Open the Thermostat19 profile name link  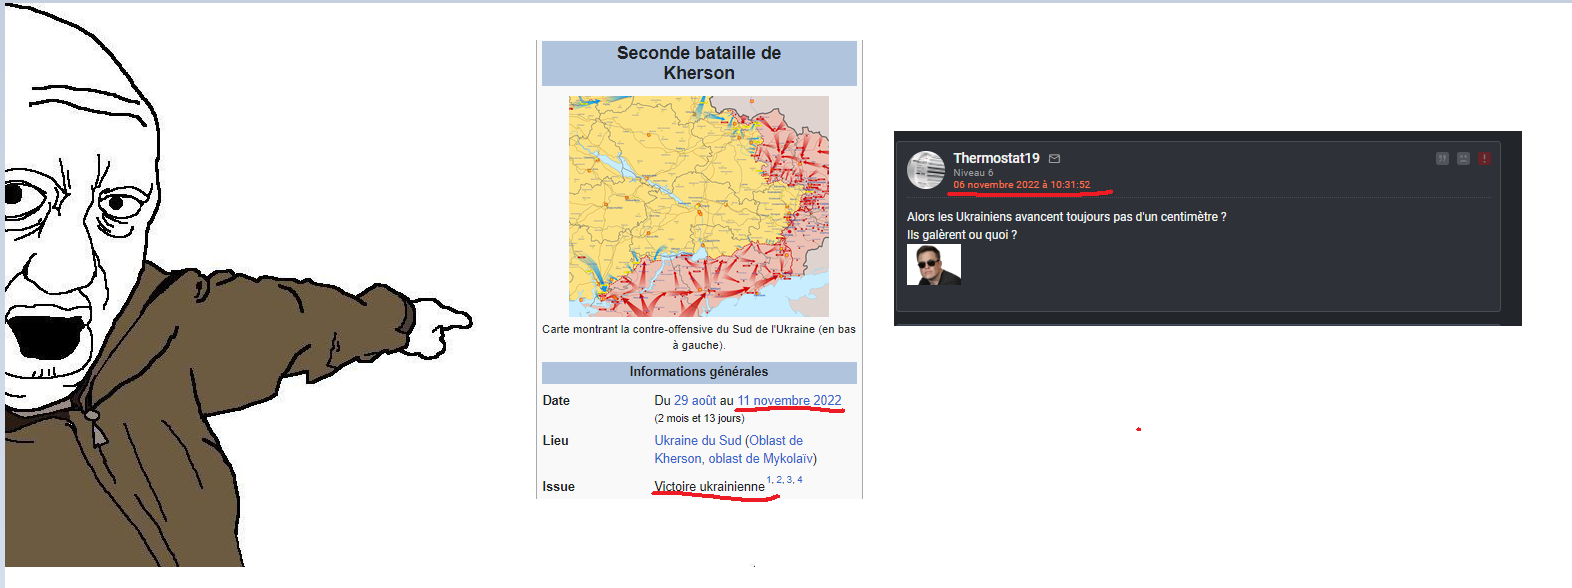tap(996, 158)
